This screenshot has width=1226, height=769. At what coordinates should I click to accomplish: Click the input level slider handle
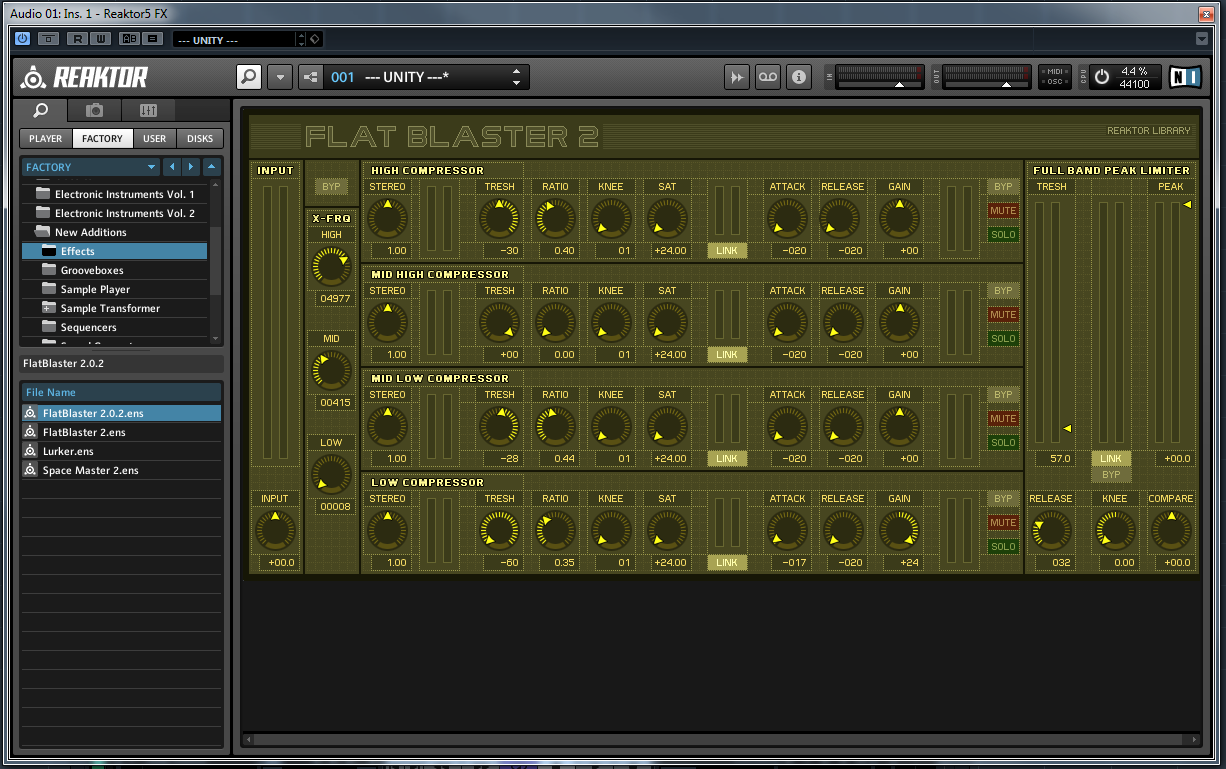click(900, 86)
